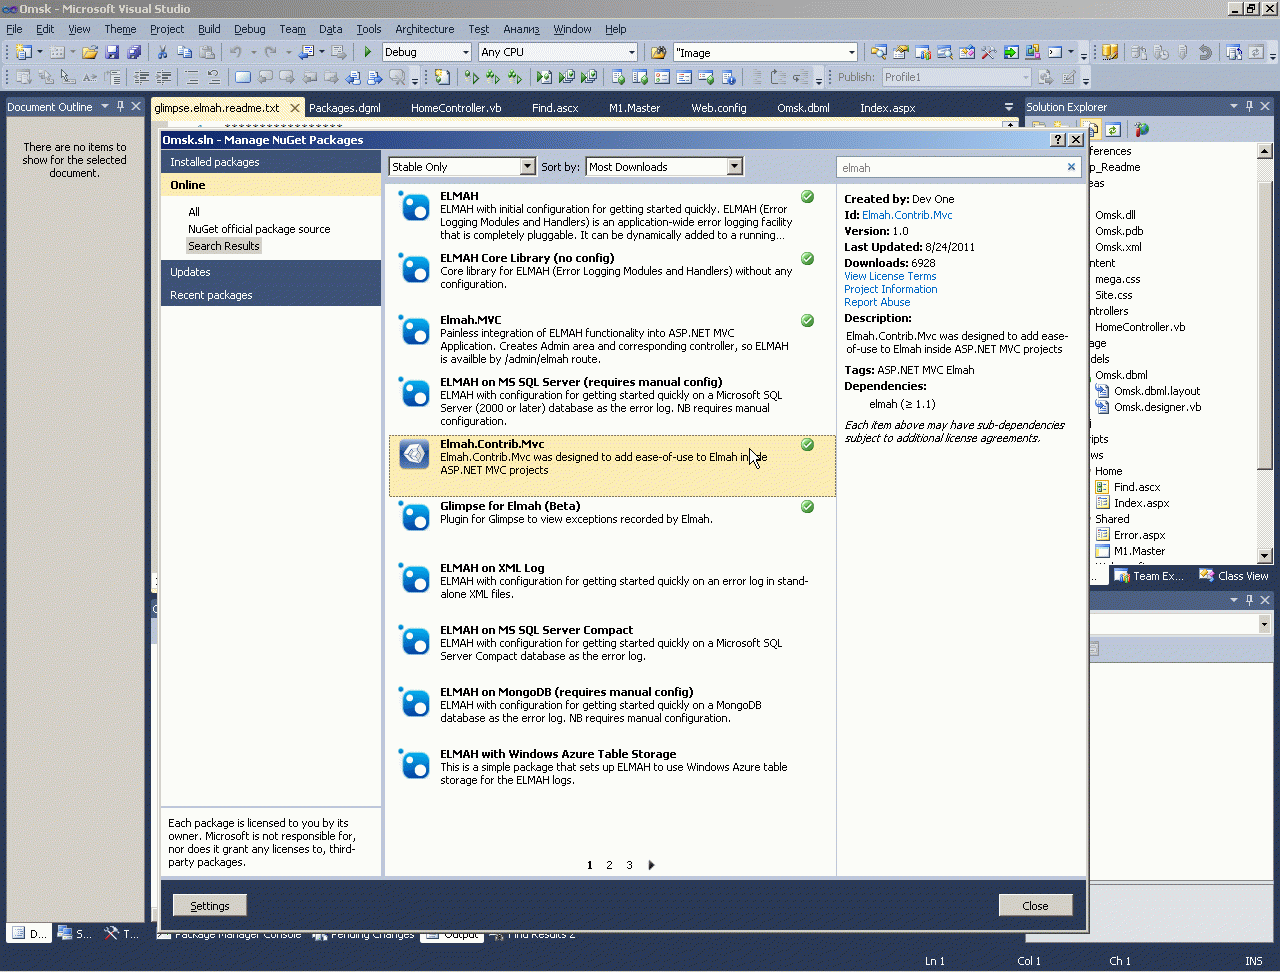Click the Save icon in toolbar
Screen dimensions: 1280x972
click(x=112, y=52)
